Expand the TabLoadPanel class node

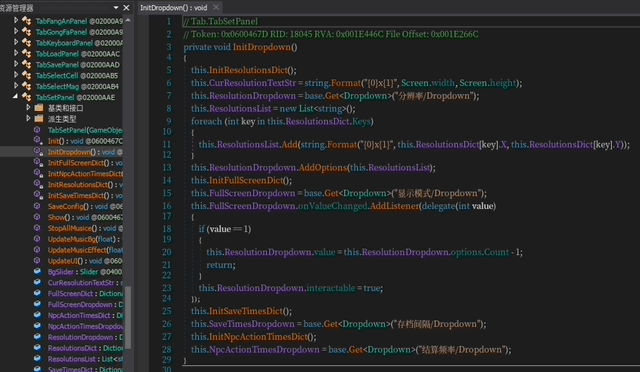pyautogui.click(x=16, y=53)
